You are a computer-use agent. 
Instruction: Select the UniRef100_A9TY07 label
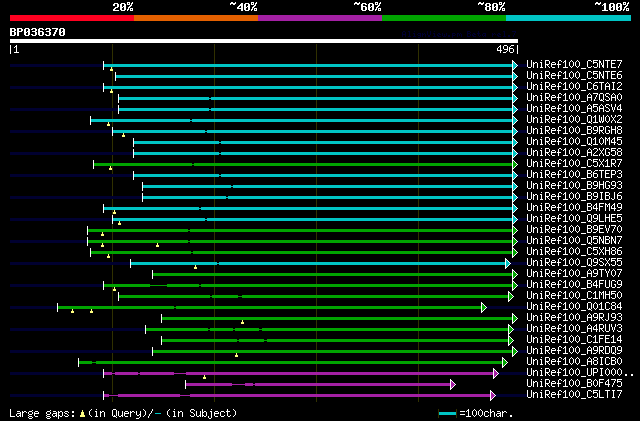(x=574, y=274)
